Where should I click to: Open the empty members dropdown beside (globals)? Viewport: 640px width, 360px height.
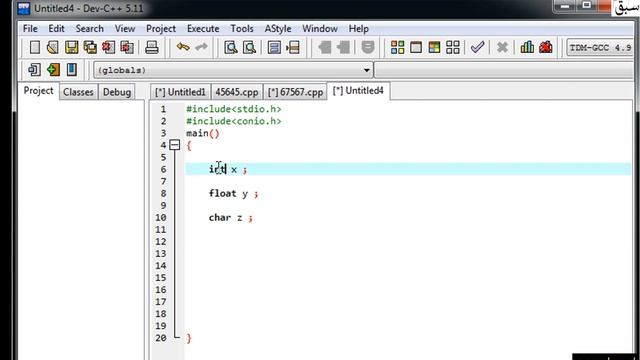pyautogui.click(x=503, y=70)
